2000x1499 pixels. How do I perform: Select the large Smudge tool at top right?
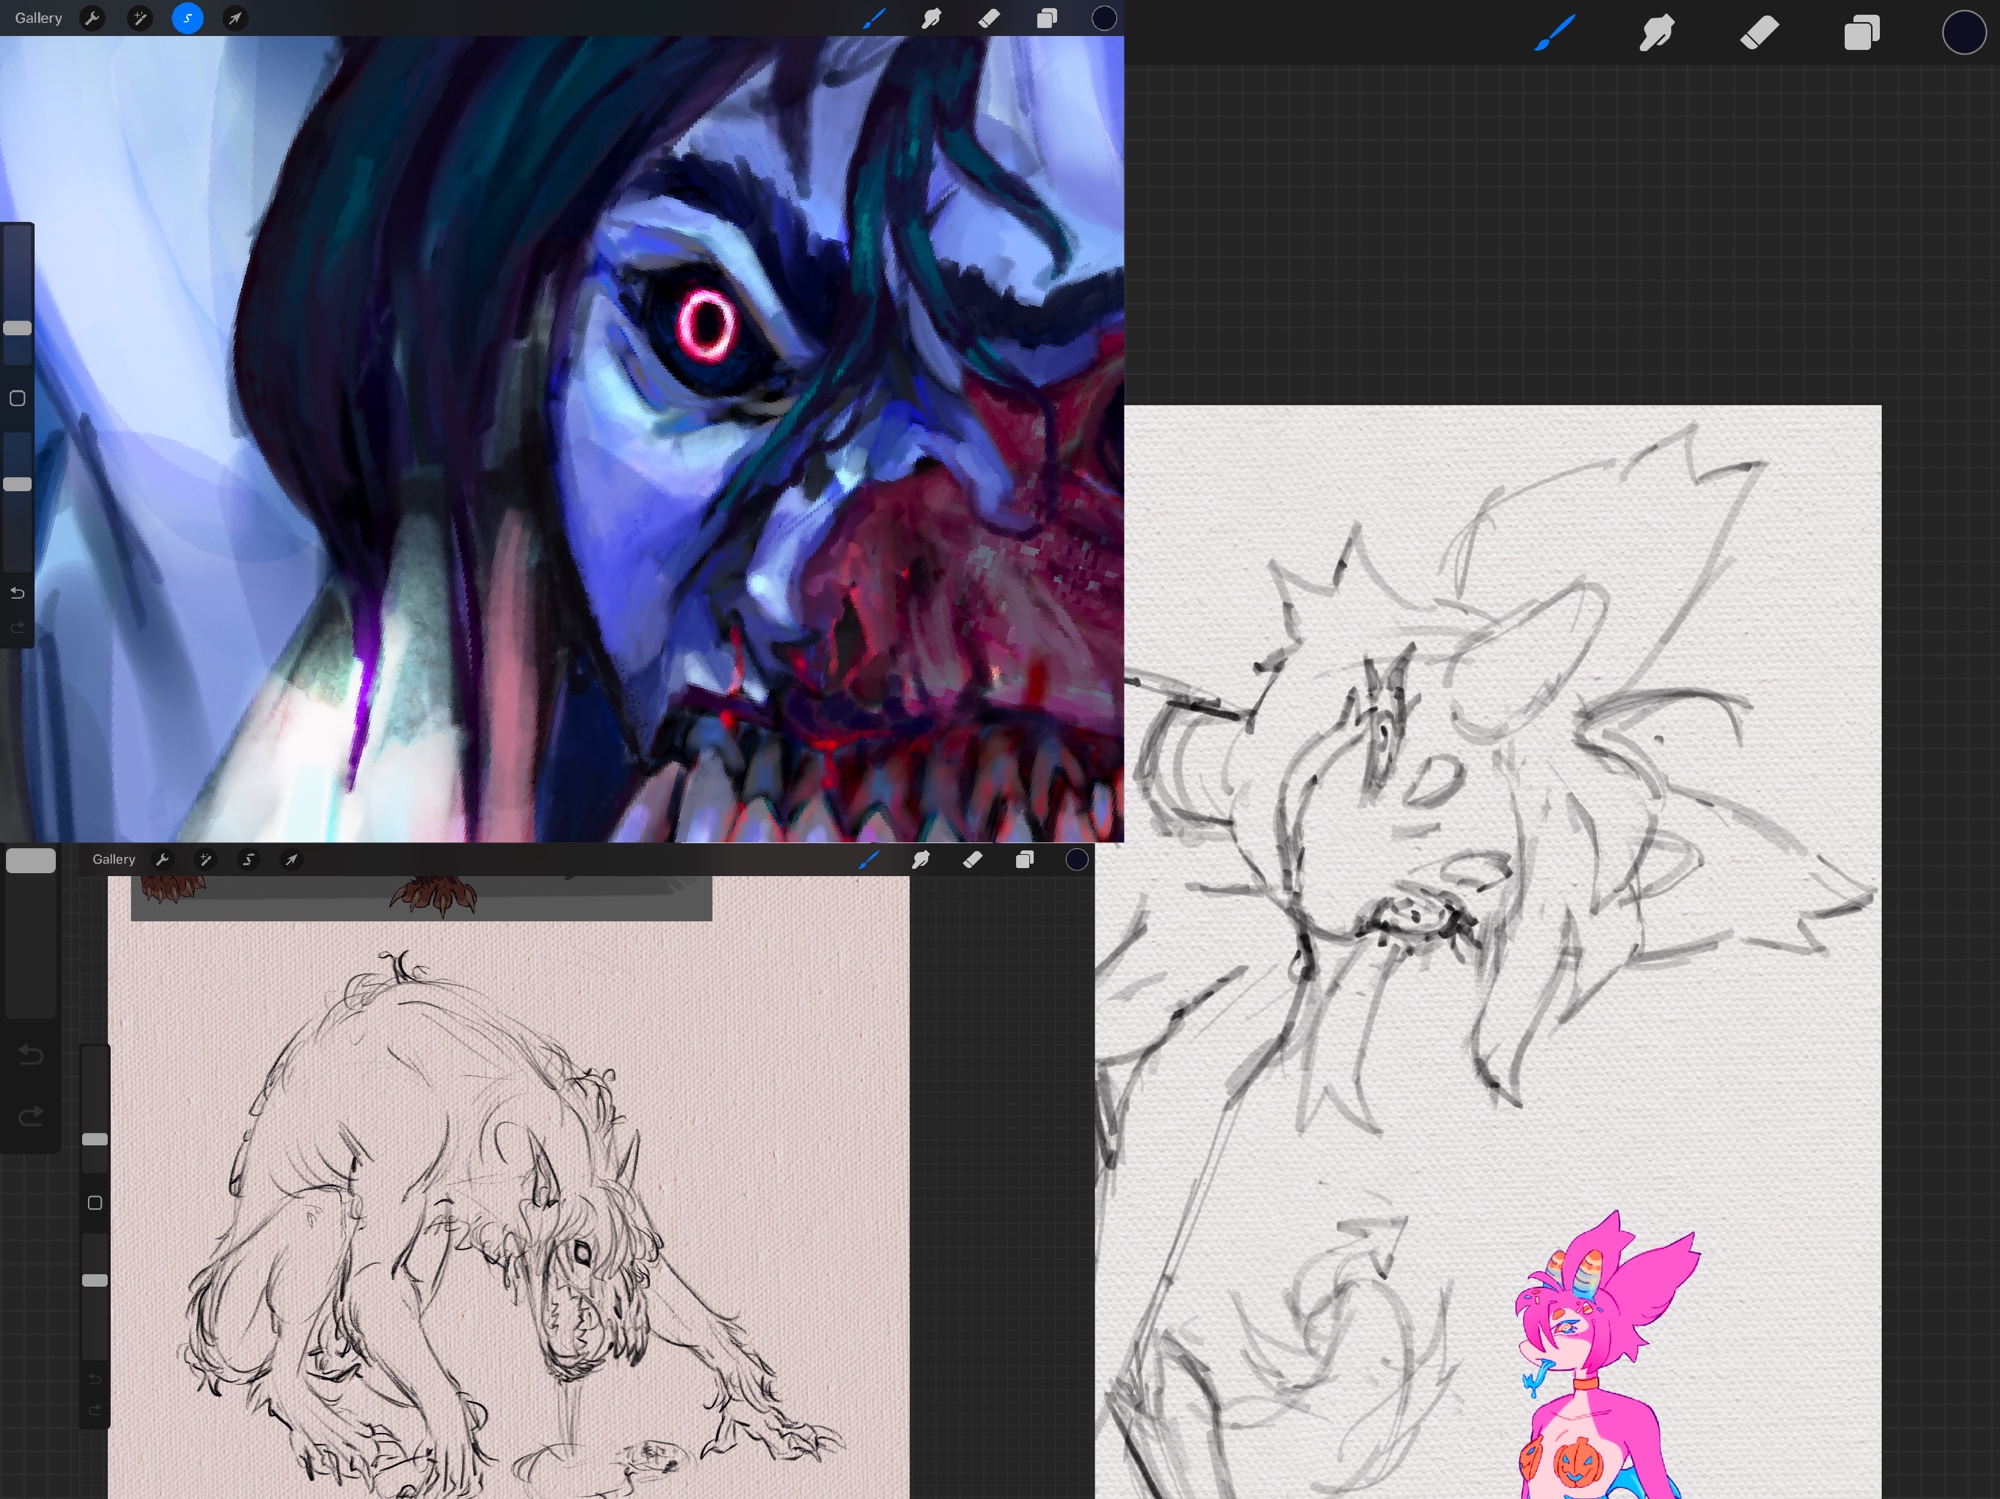point(1657,33)
